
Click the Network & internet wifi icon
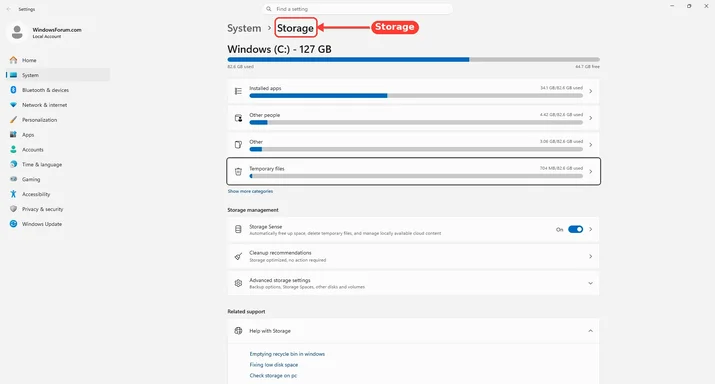pyautogui.click(x=13, y=105)
